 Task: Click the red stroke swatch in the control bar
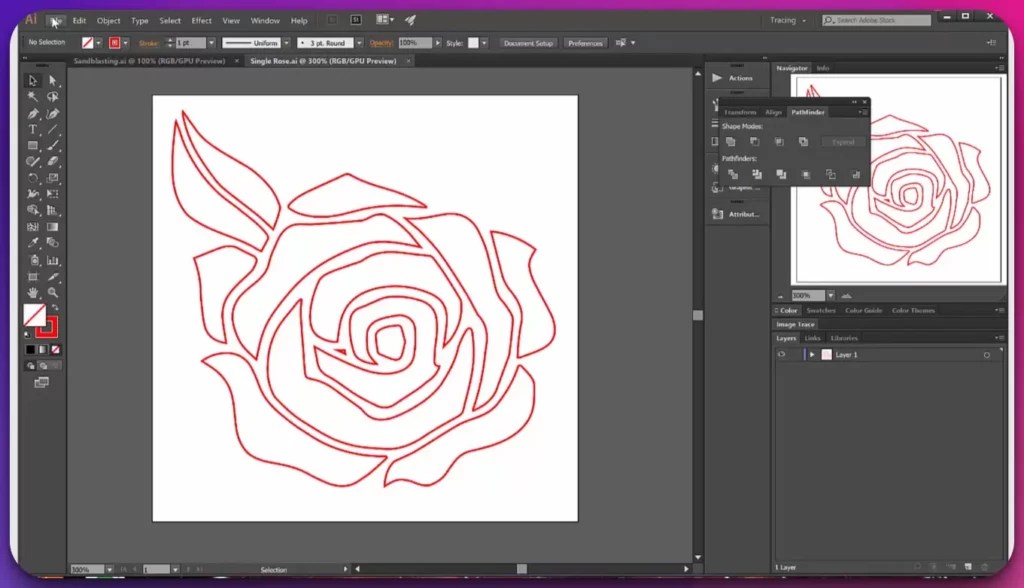113,42
